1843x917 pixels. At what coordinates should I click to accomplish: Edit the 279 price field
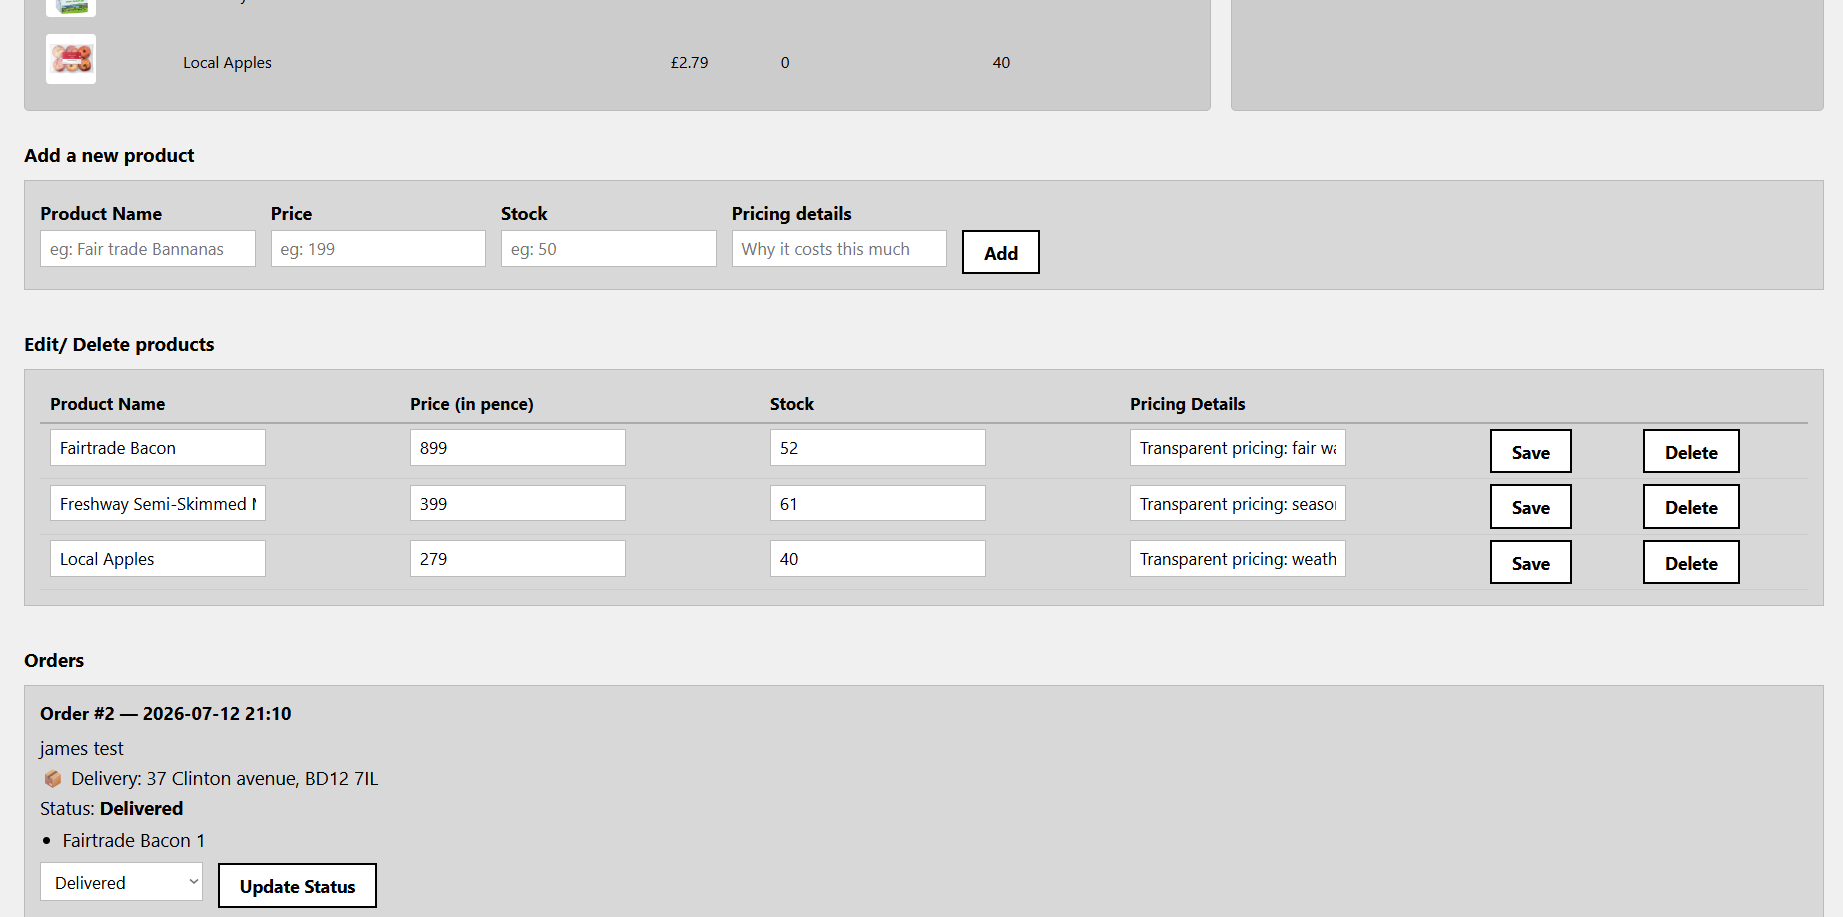point(518,559)
